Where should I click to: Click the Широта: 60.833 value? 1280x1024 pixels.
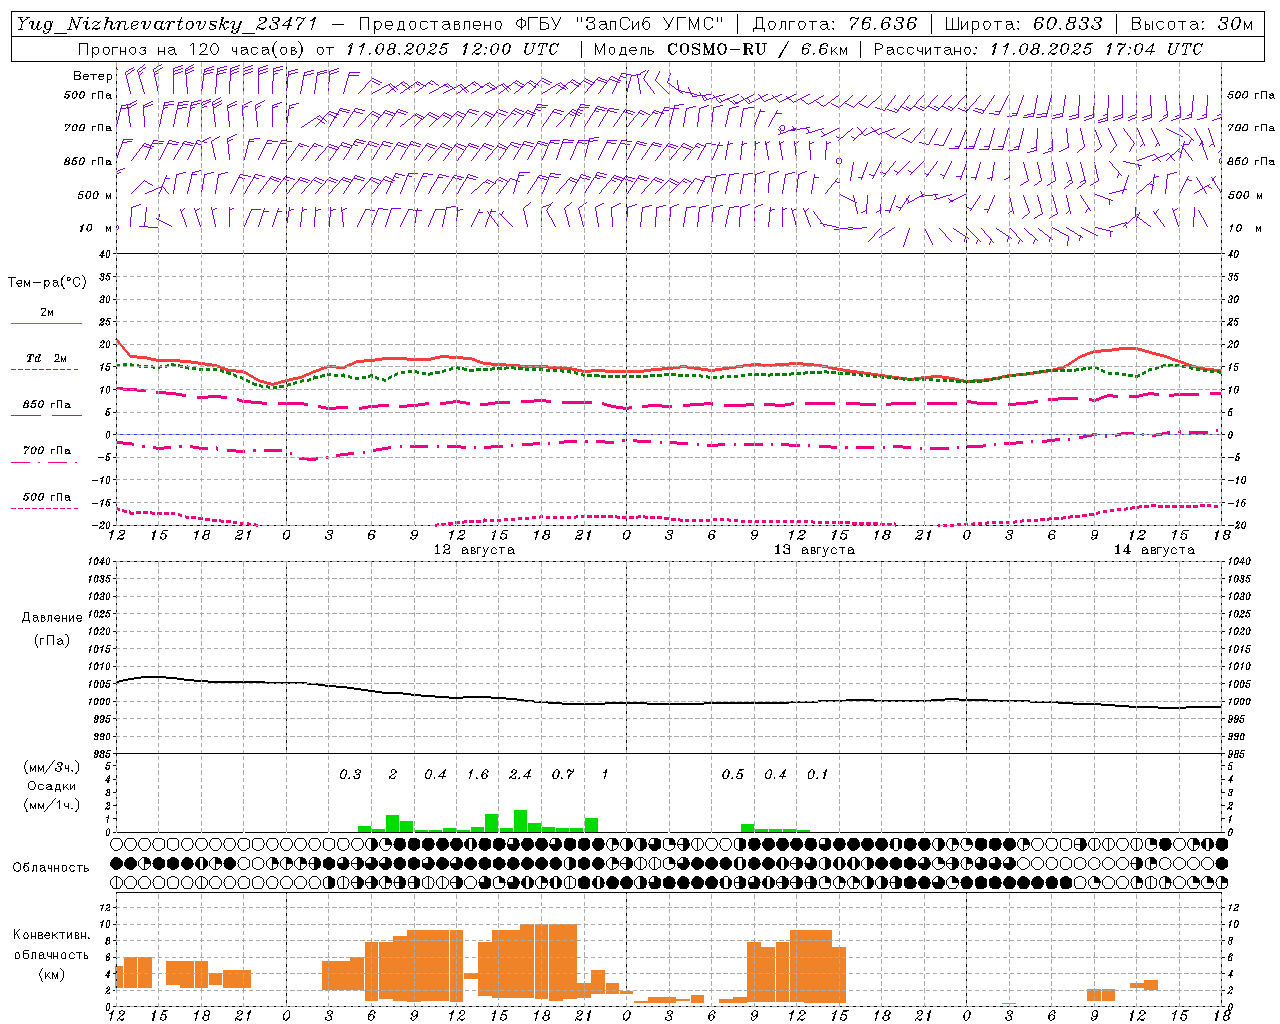pos(1023,24)
